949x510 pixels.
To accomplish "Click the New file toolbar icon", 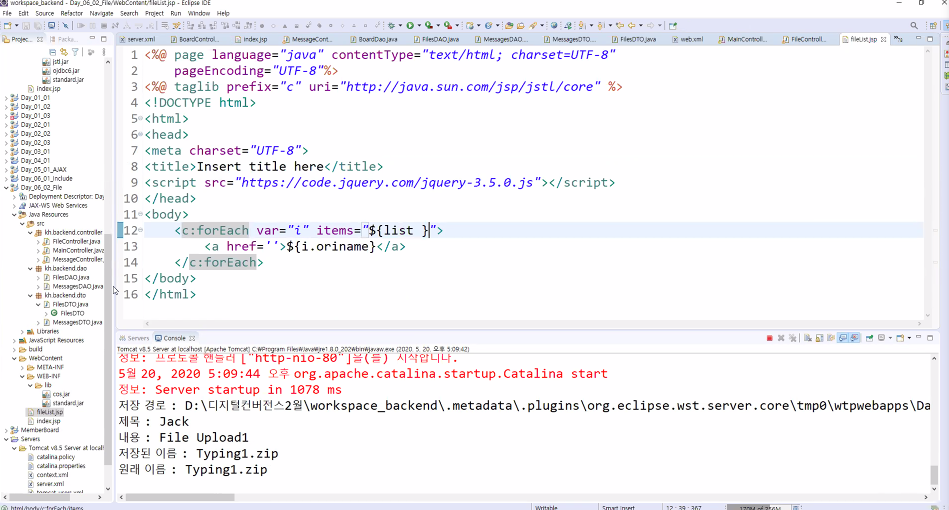I will (x=7, y=25).
